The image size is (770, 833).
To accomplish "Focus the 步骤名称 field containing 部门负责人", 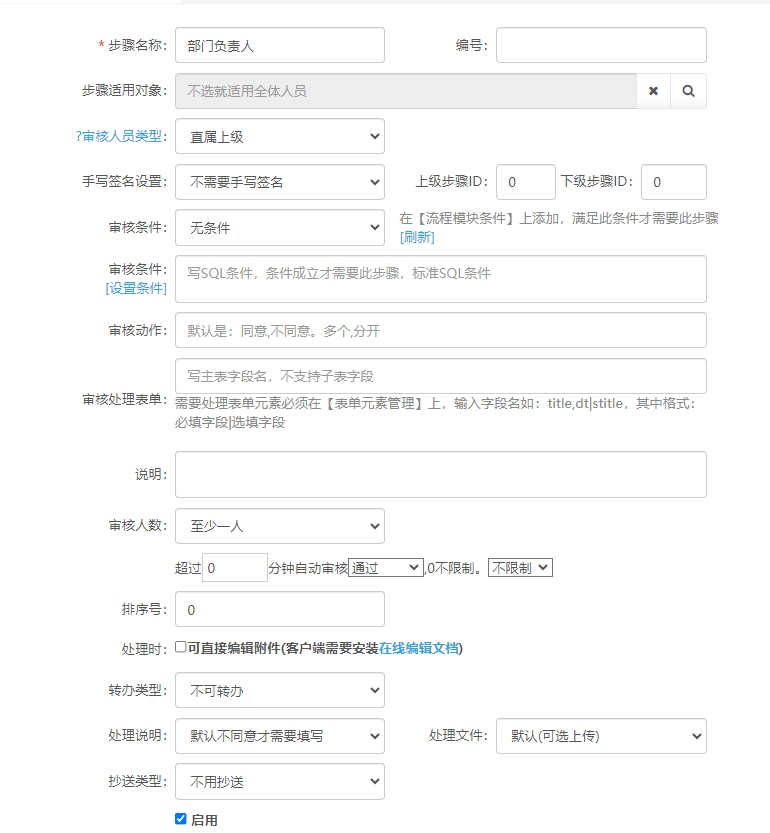I will point(280,45).
